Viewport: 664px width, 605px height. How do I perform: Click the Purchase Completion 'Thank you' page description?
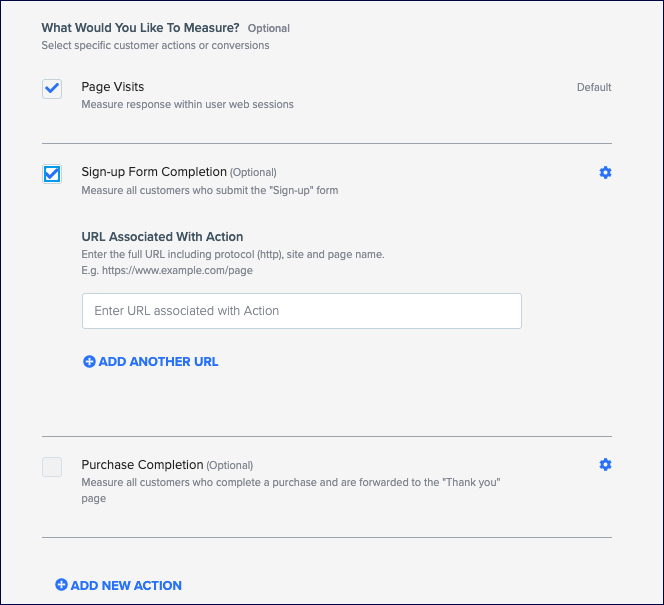(291, 490)
